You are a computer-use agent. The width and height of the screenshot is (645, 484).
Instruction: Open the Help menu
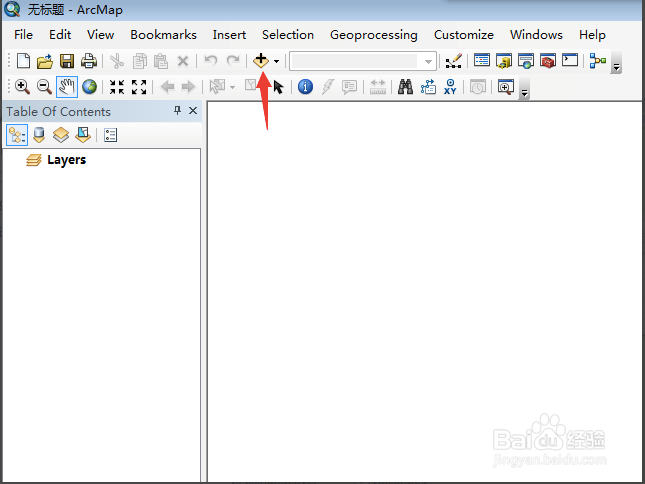point(592,35)
